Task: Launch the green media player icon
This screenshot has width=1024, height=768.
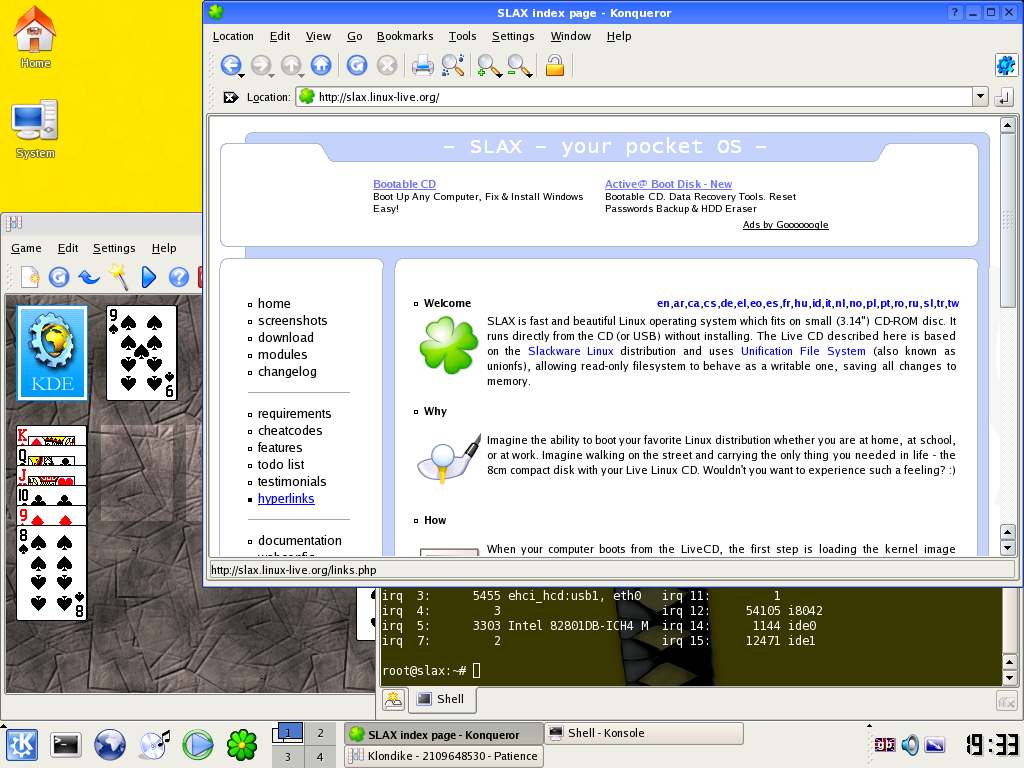Action: pos(198,744)
